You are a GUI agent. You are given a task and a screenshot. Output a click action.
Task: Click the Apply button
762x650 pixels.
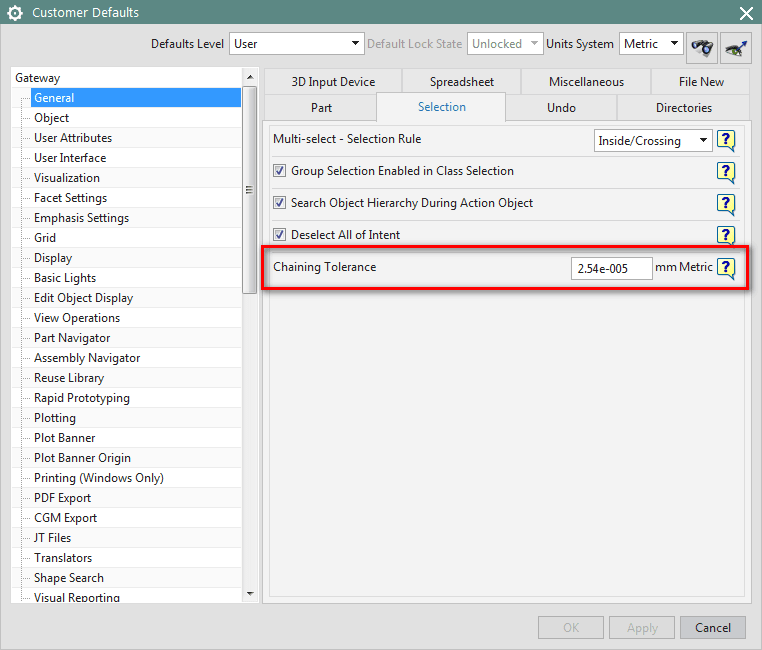[x=641, y=628]
